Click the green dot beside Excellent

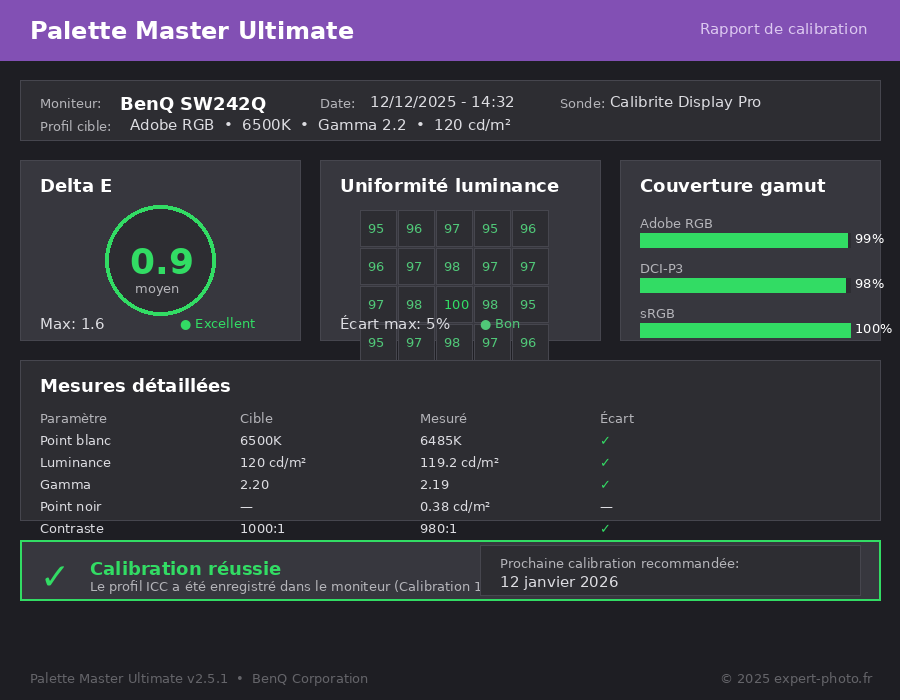pyautogui.click(x=185, y=324)
